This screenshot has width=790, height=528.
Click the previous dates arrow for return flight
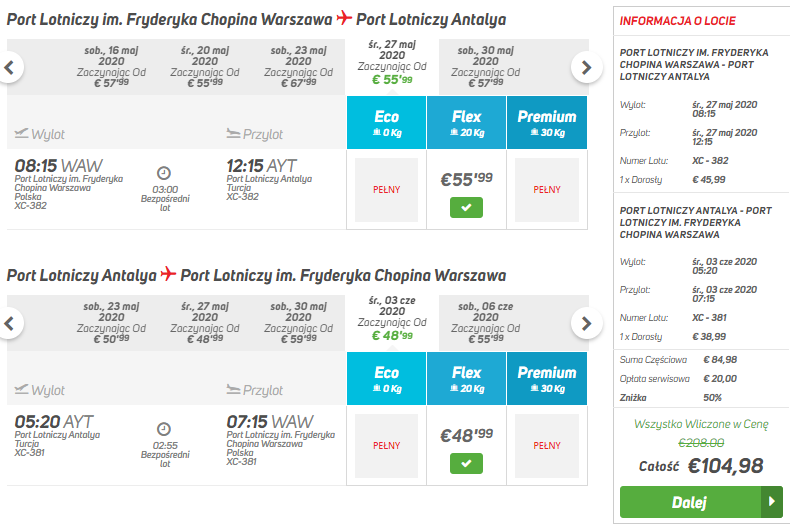[x=9, y=323]
